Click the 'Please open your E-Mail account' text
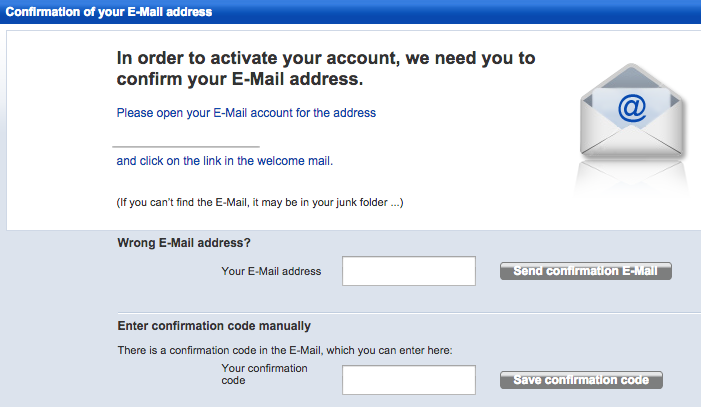The image size is (701, 407). coord(246,113)
